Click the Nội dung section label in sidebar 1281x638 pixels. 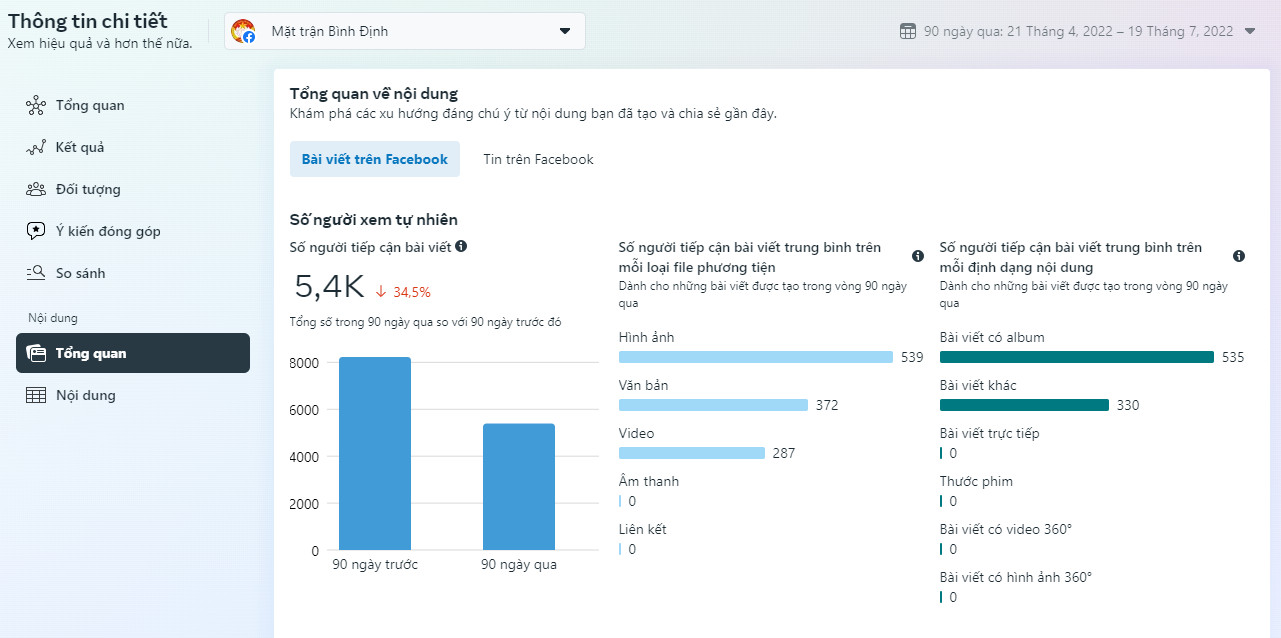click(53, 318)
